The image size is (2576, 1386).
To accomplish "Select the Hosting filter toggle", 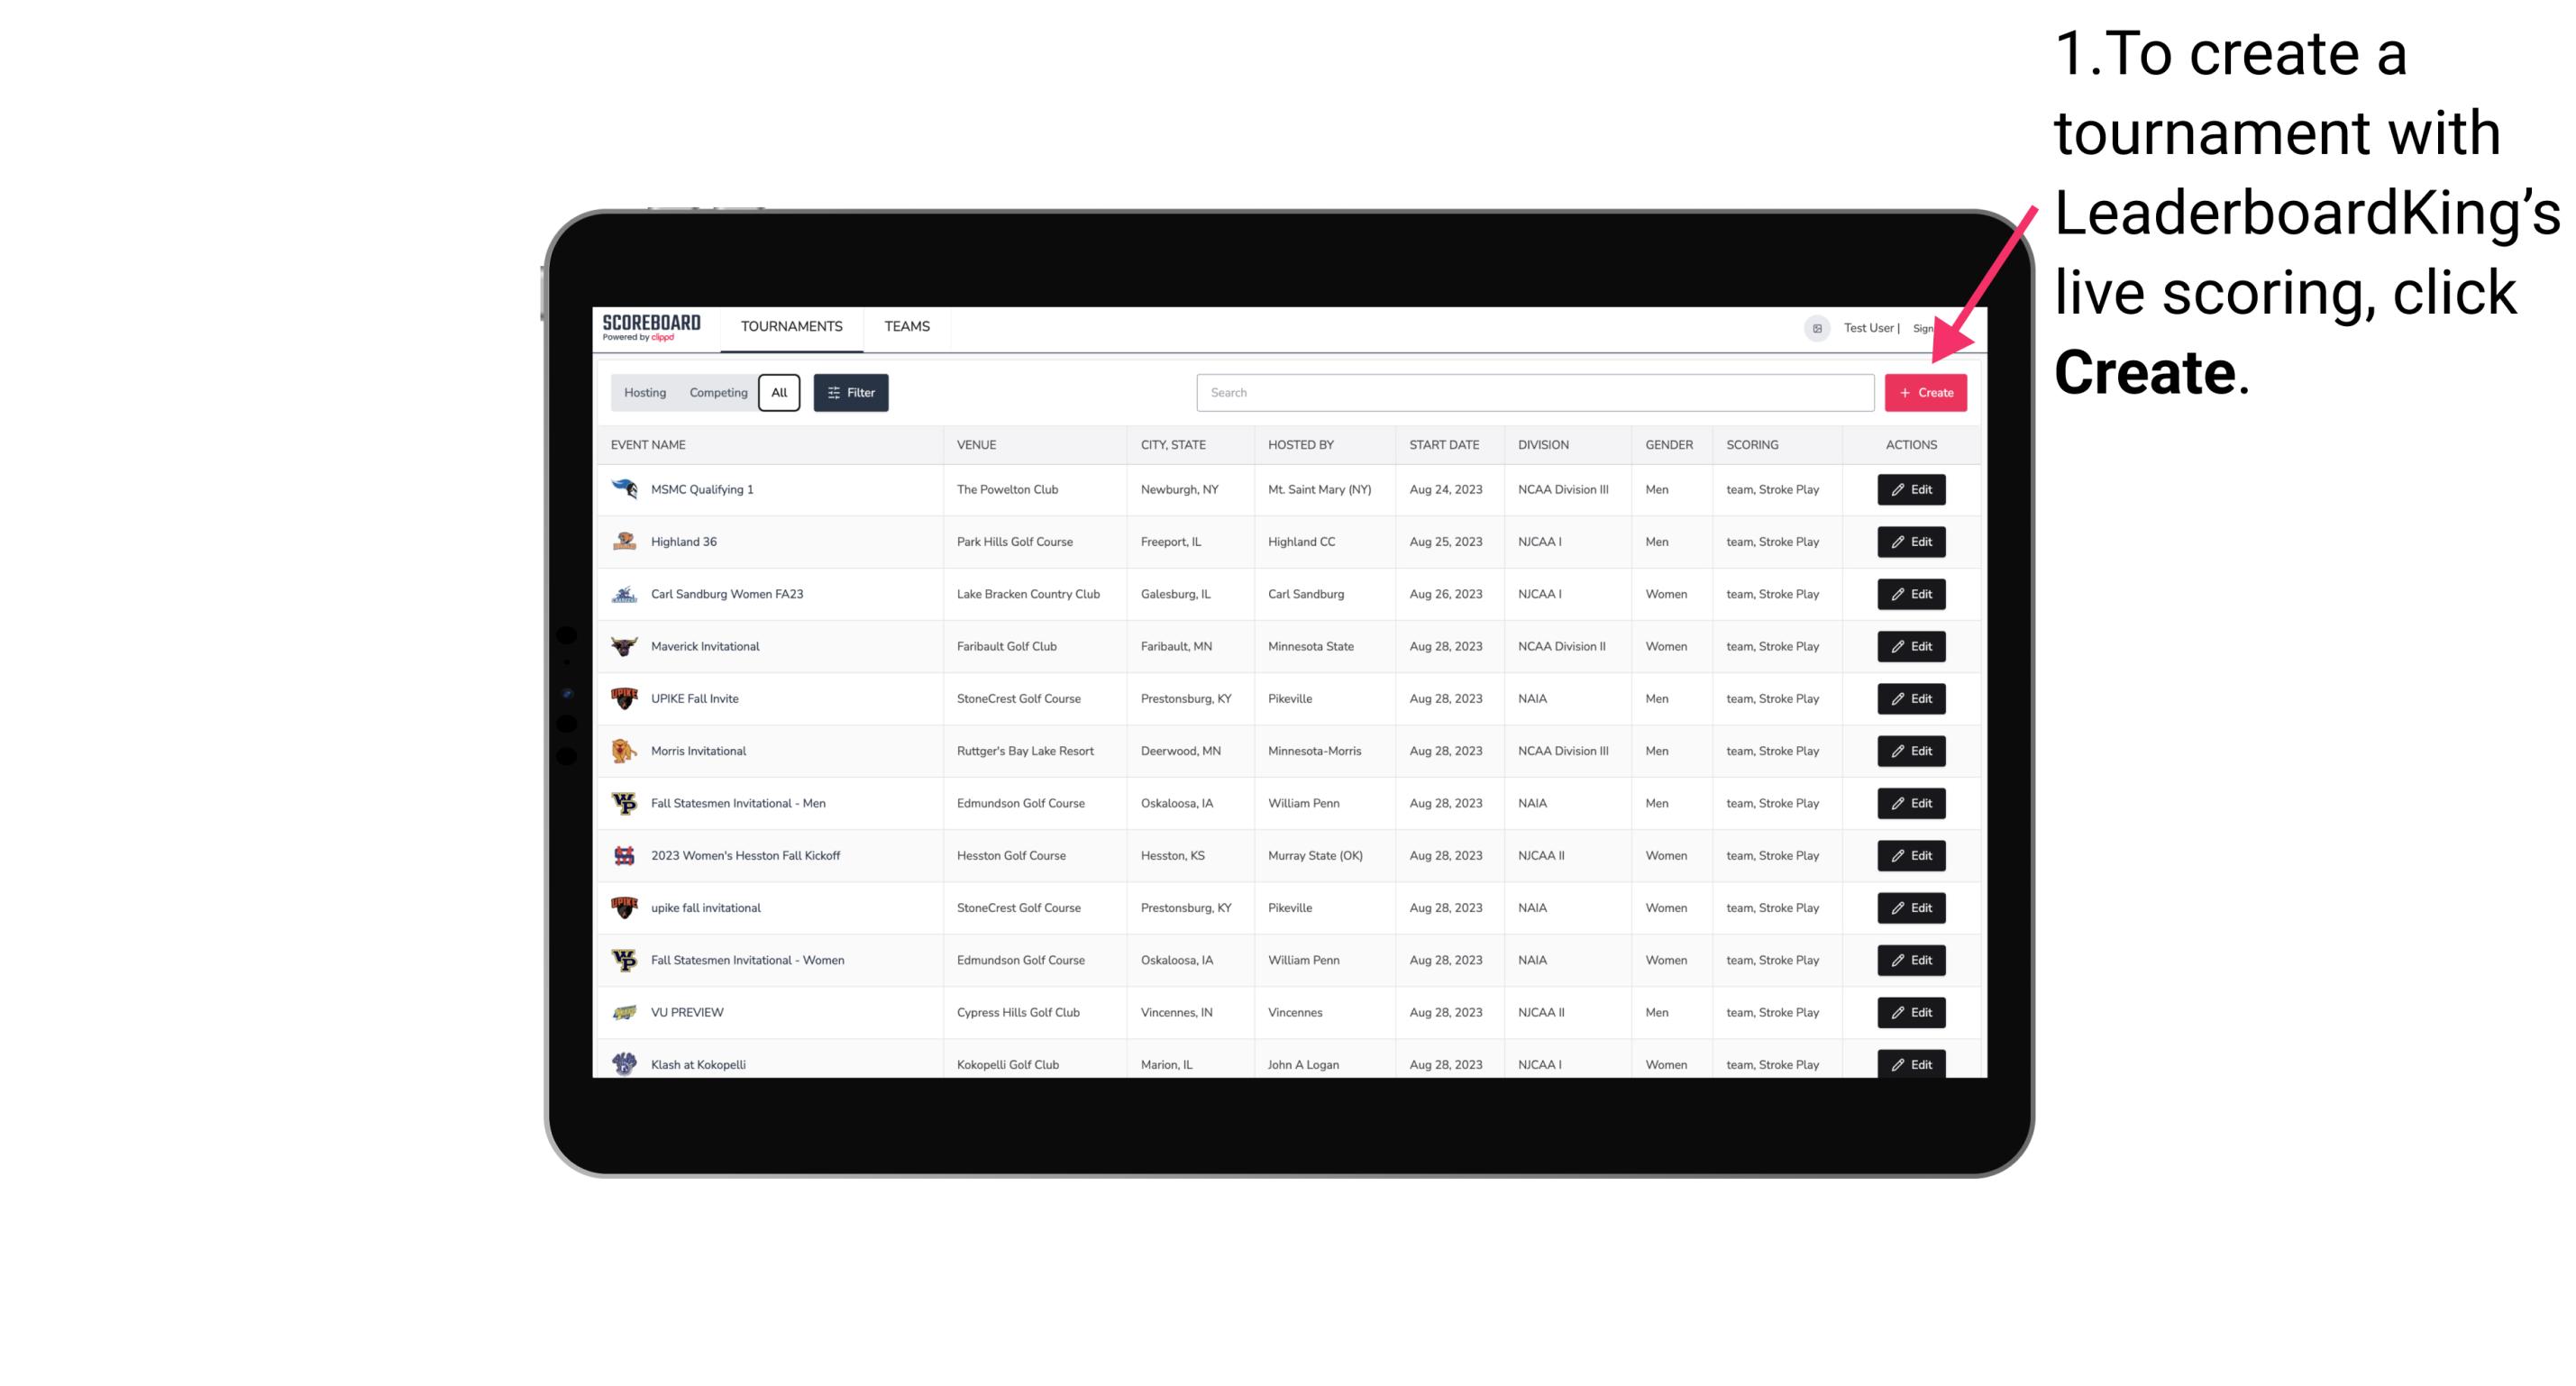I will click(645, 393).
